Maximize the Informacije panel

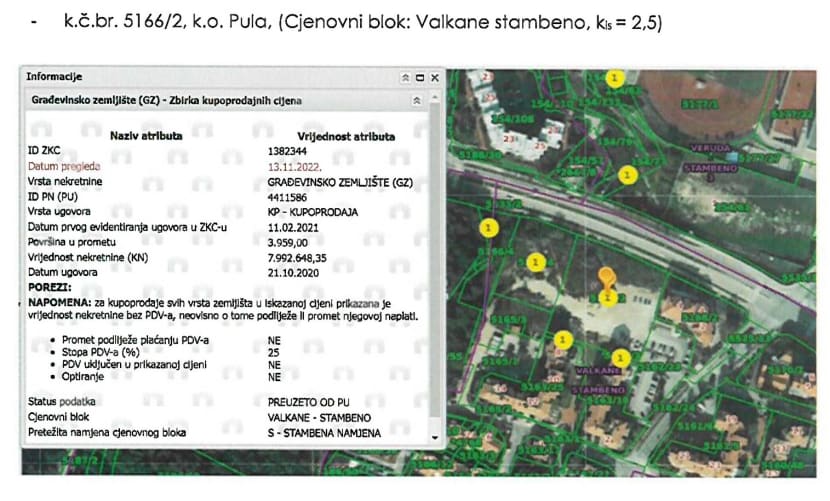(420, 78)
